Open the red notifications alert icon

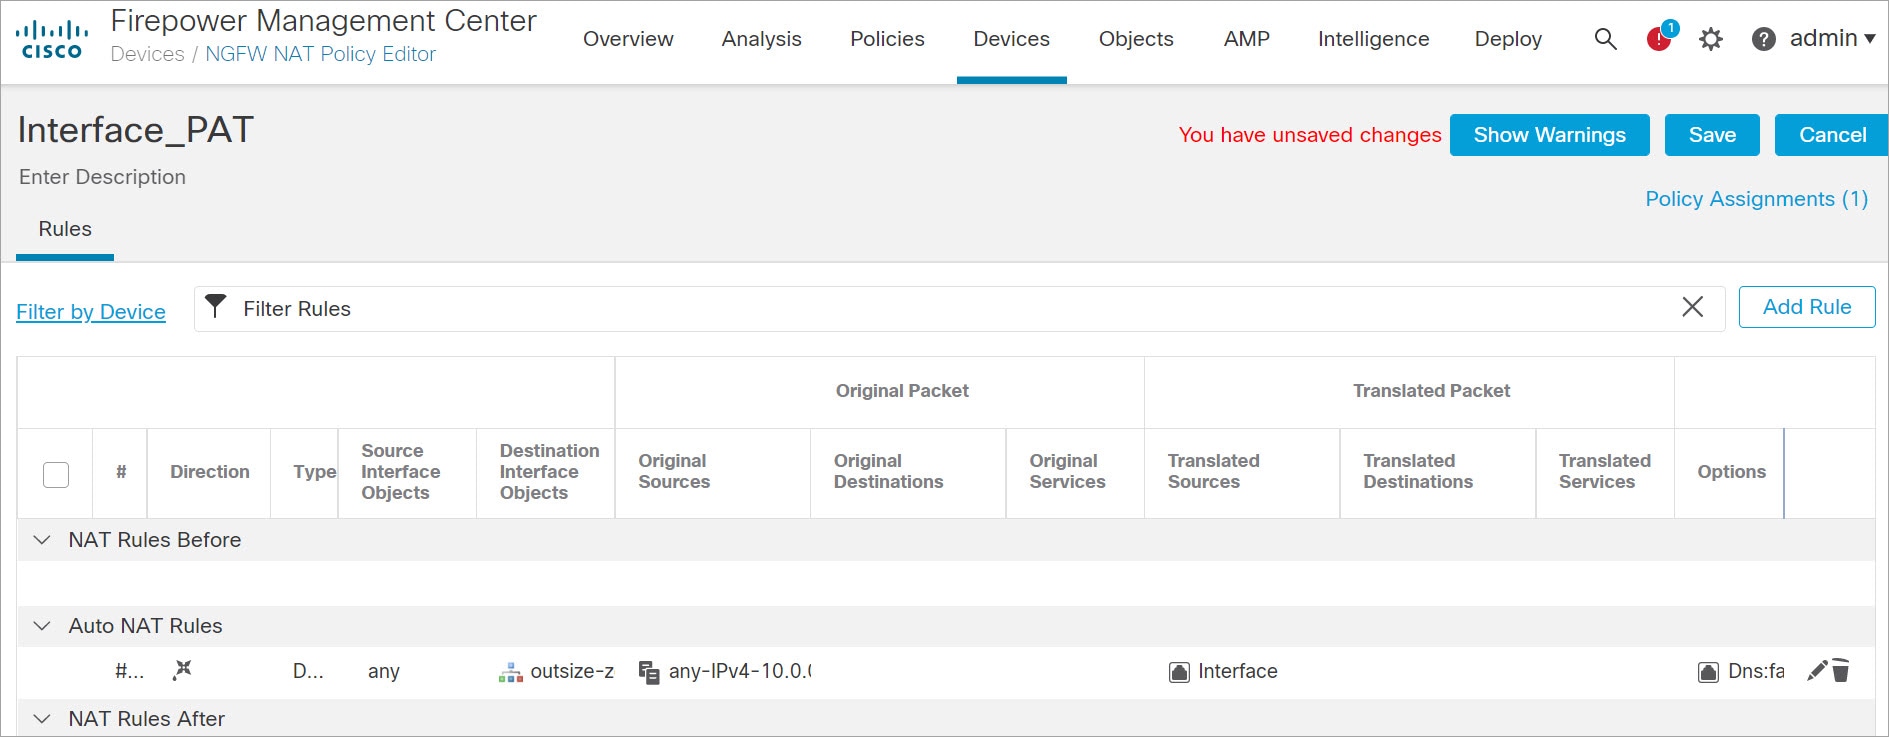coord(1660,37)
